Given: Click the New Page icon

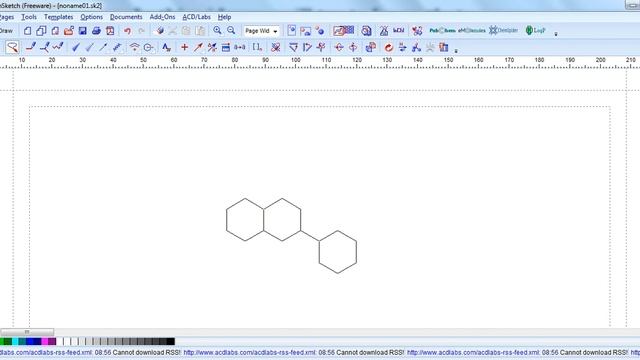Looking at the screenshot, I should coord(27,31).
